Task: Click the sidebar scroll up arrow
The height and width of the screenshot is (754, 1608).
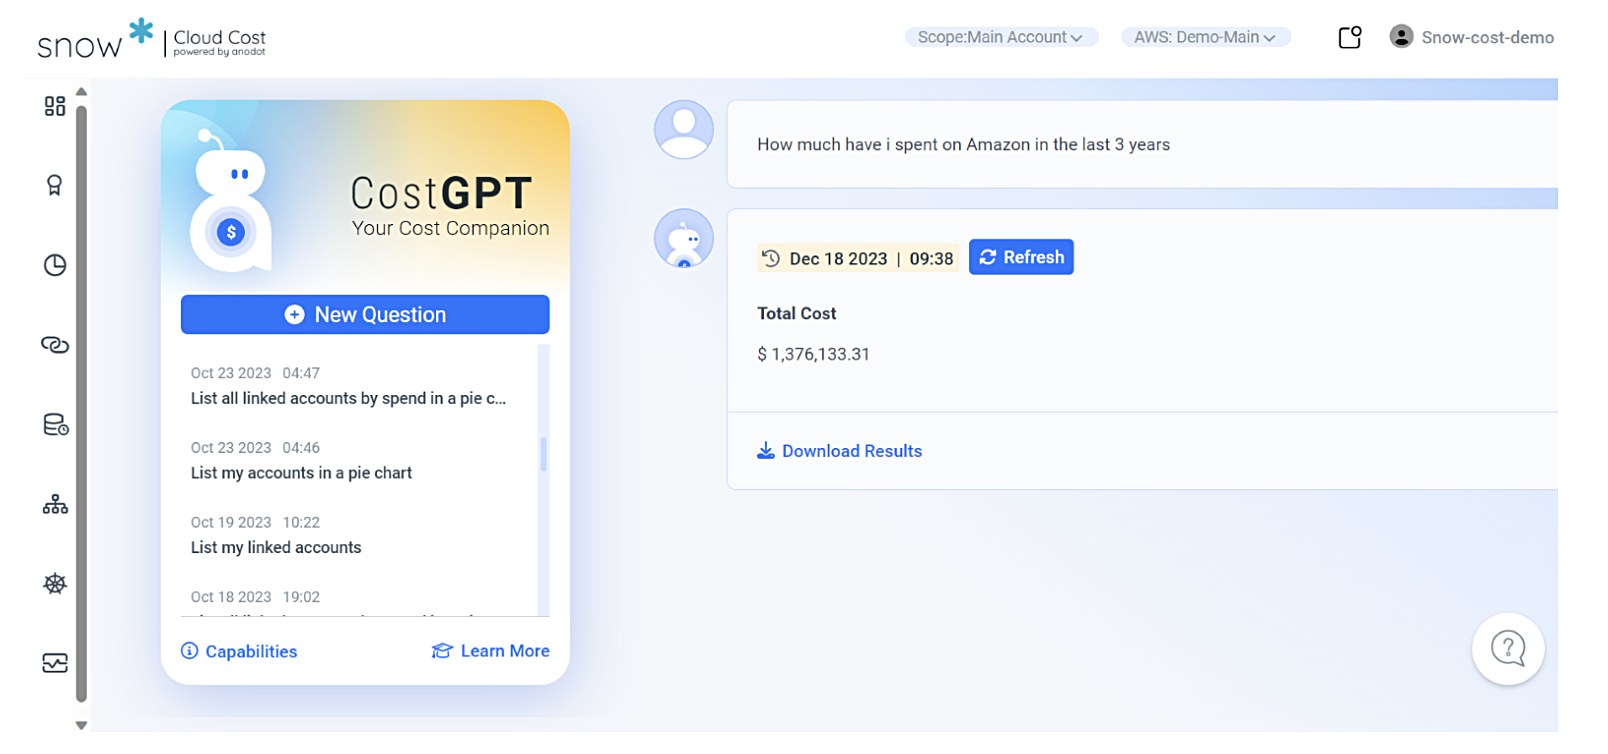Action: pos(82,92)
